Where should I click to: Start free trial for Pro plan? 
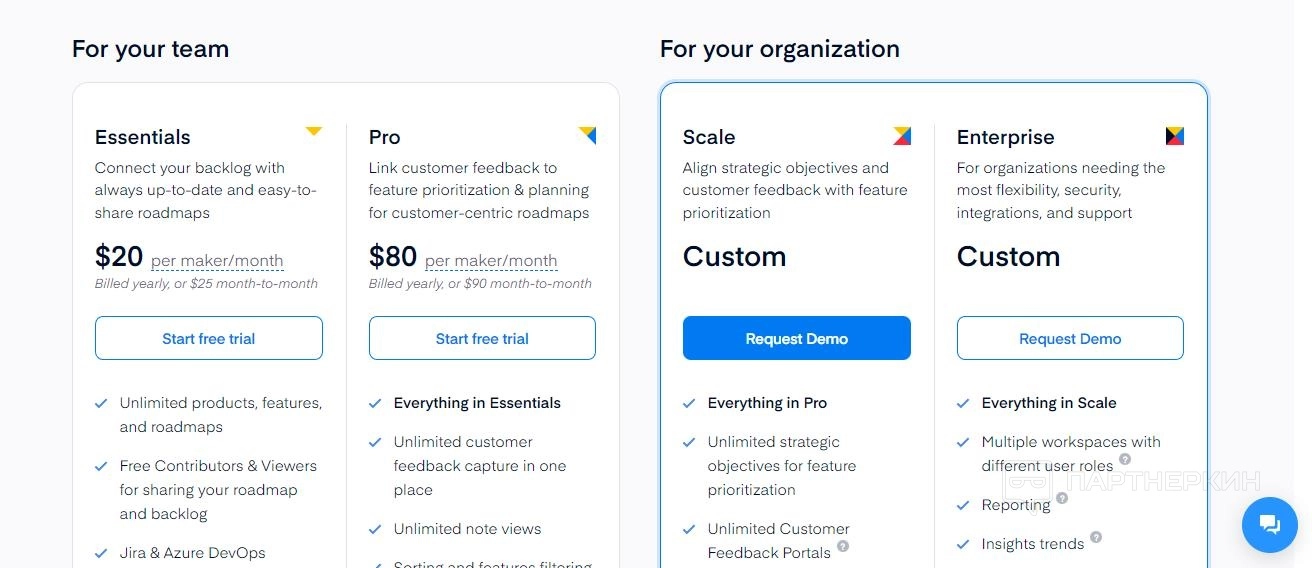coord(482,339)
